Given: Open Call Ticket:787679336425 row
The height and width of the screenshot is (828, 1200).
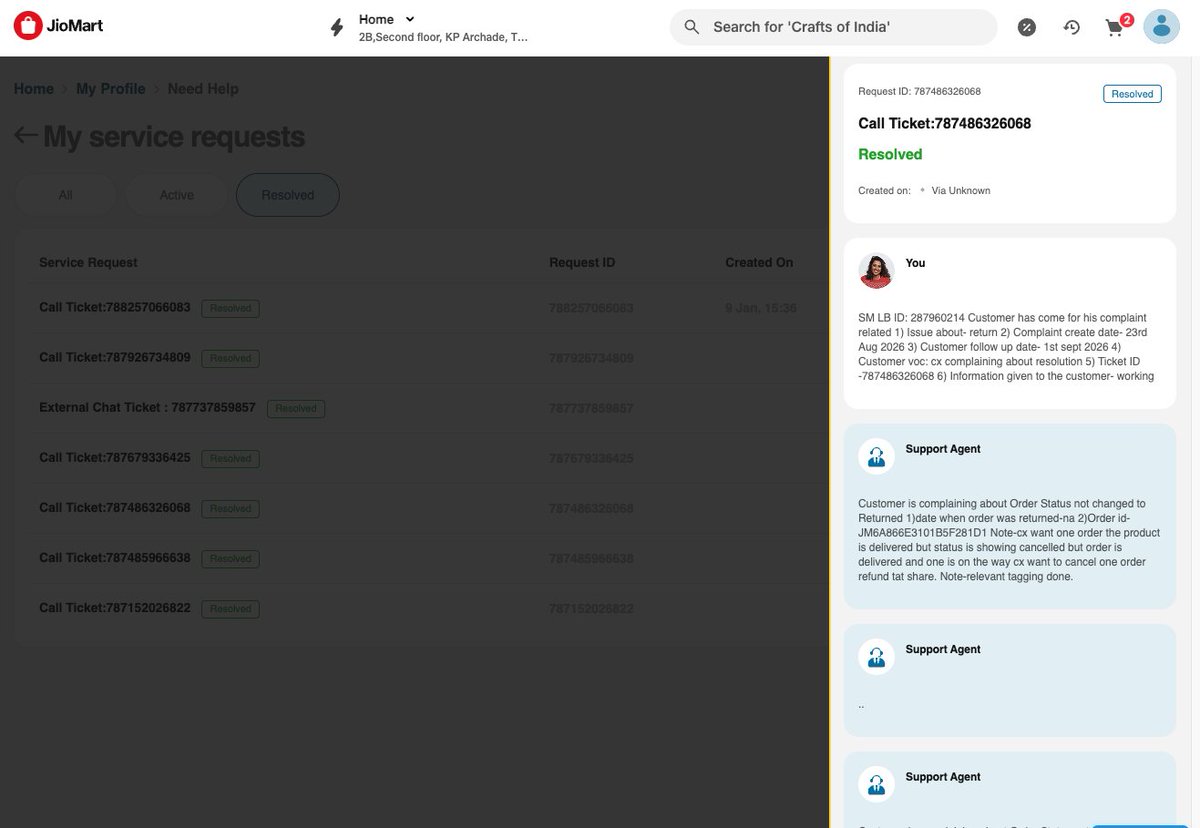Looking at the screenshot, I should (421, 458).
